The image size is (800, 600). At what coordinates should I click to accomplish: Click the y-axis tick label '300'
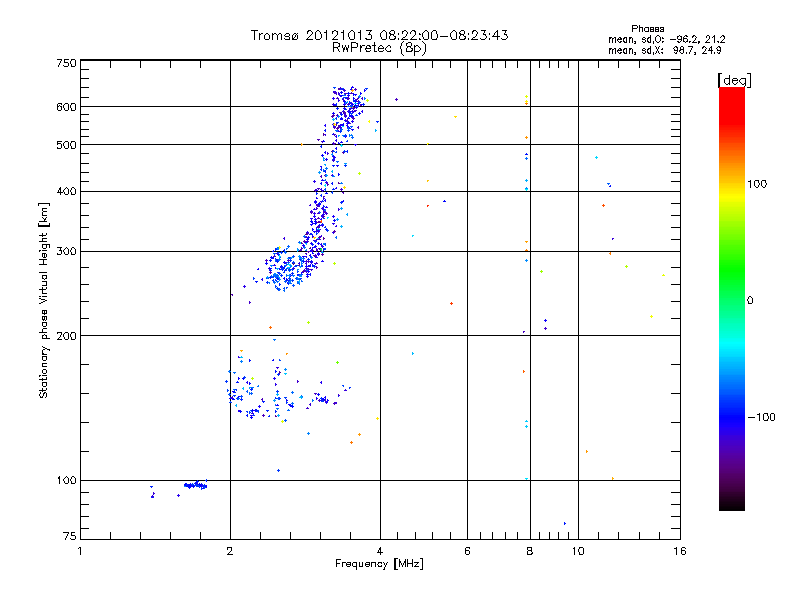click(x=66, y=252)
